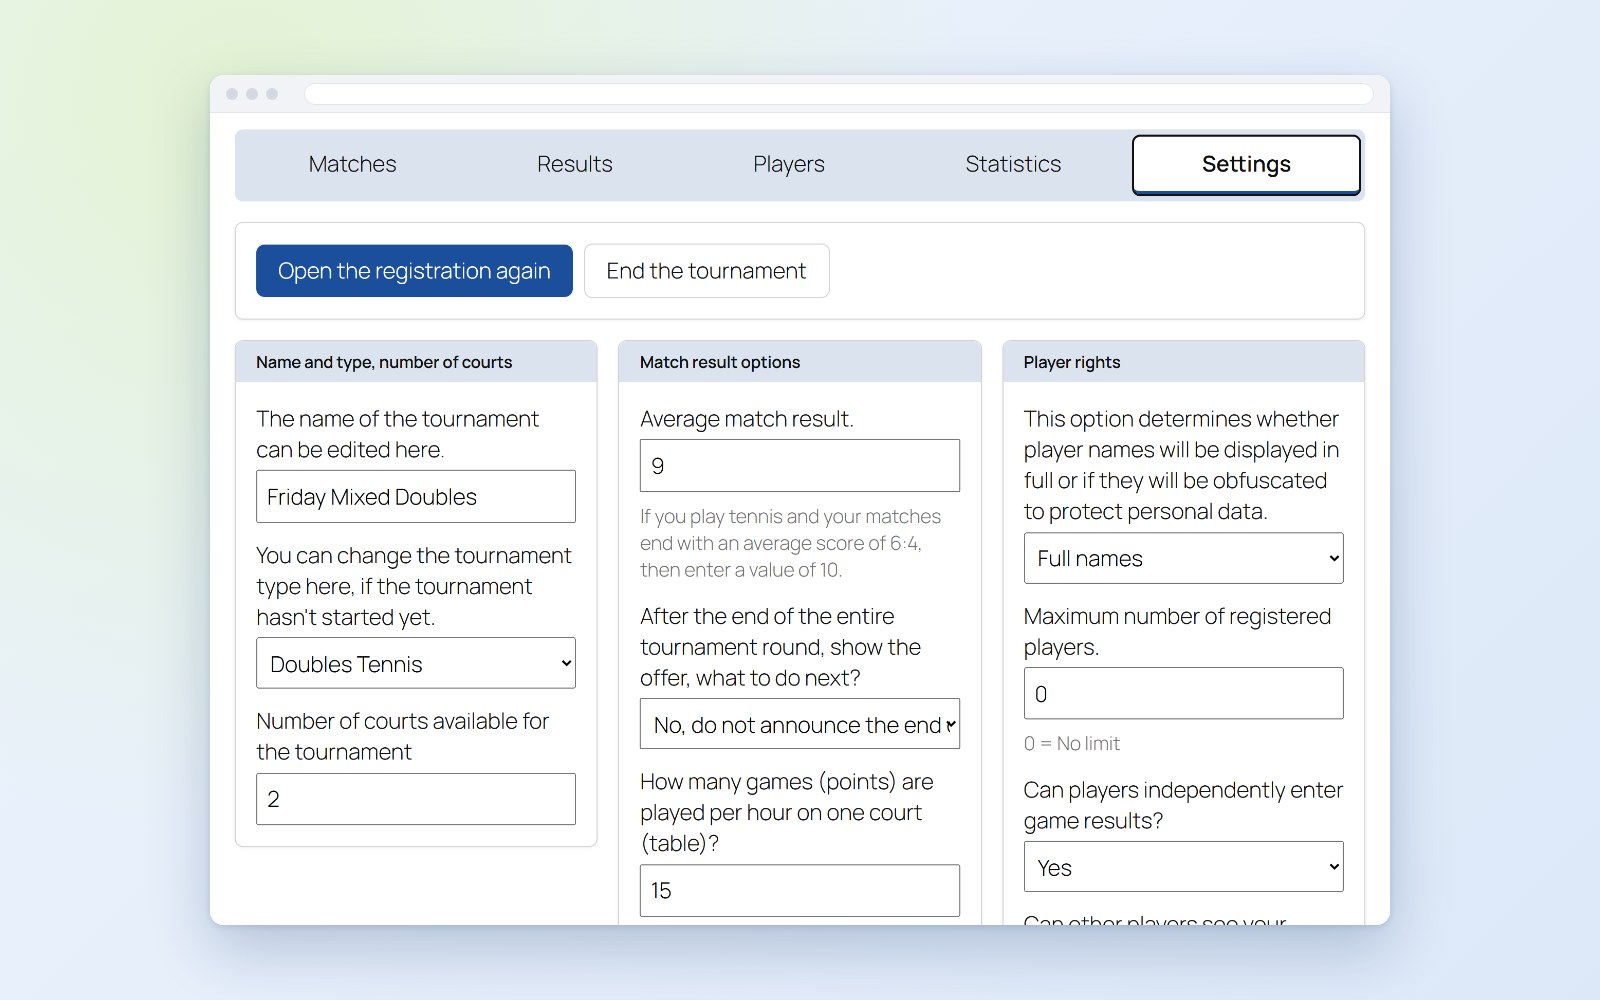Screen dimensions: 1600x1000
Task: Open the Doubles Tennis type dropdown
Action: click(x=416, y=663)
